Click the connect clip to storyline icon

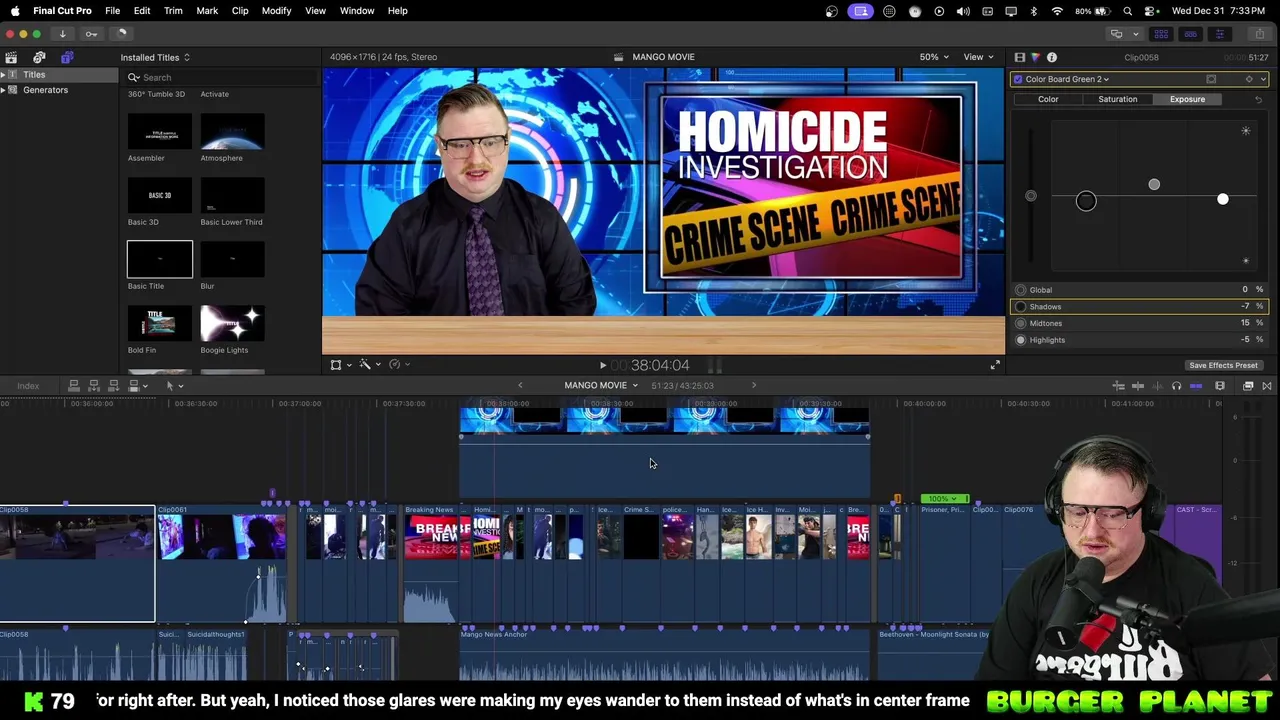point(73,386)
